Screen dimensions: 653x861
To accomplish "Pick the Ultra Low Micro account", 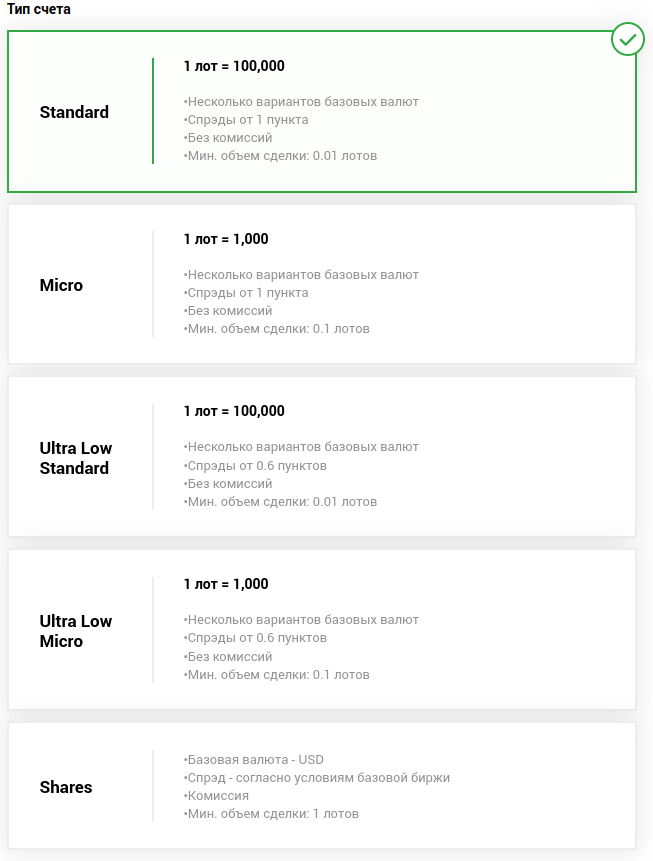I will pos(76,631).
